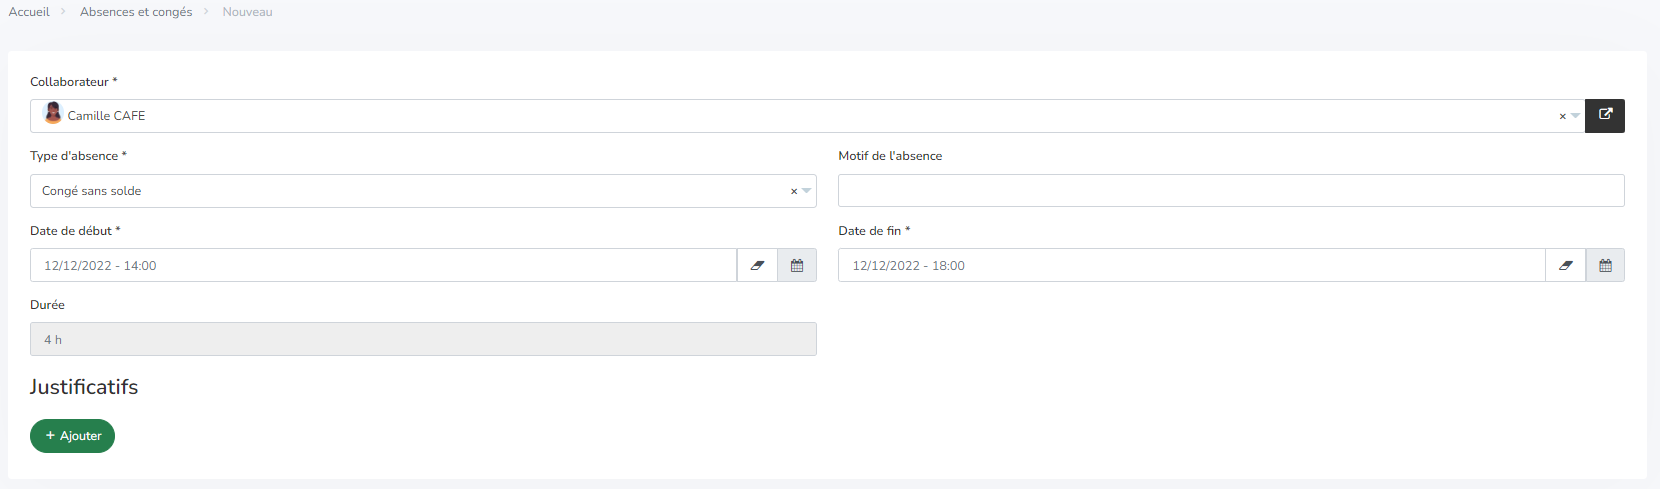Image resolution: width=1660 pixels, height=489 pixels.
Task: Erase the Date de fin value
Action: click(x=1565, y=265)
